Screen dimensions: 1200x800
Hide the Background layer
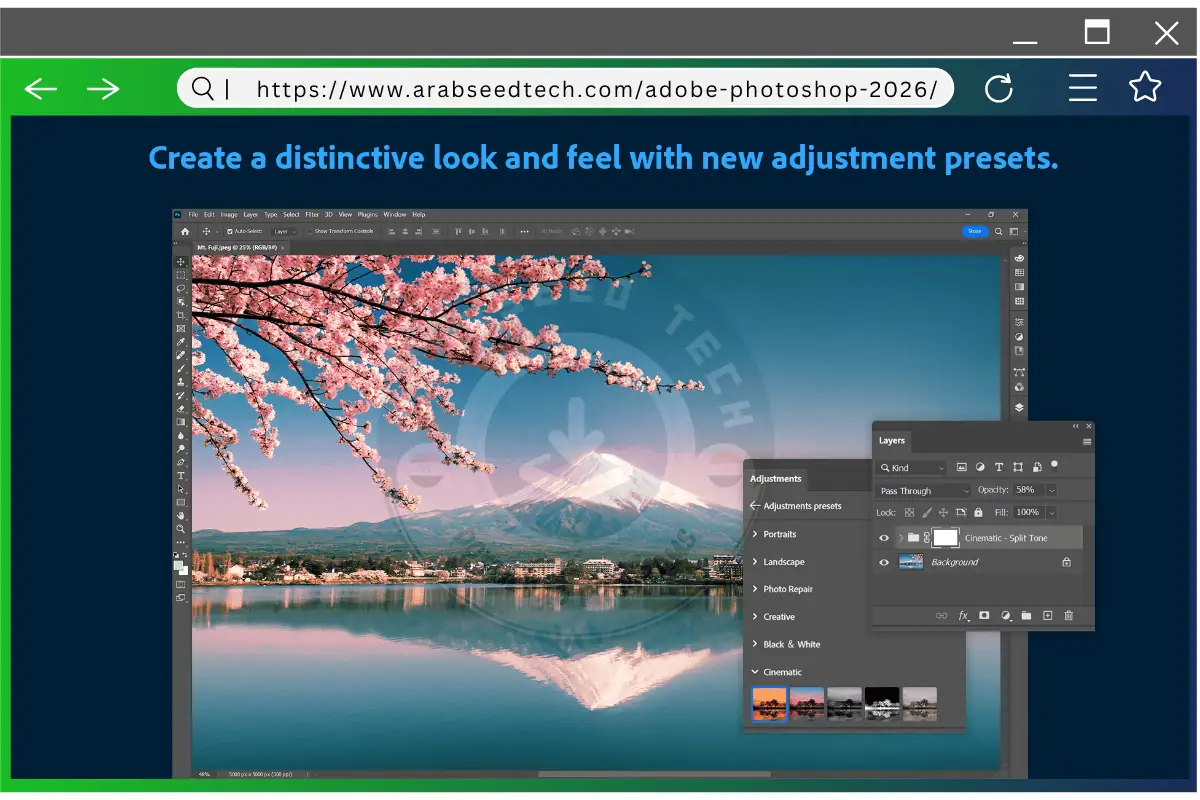883,562
